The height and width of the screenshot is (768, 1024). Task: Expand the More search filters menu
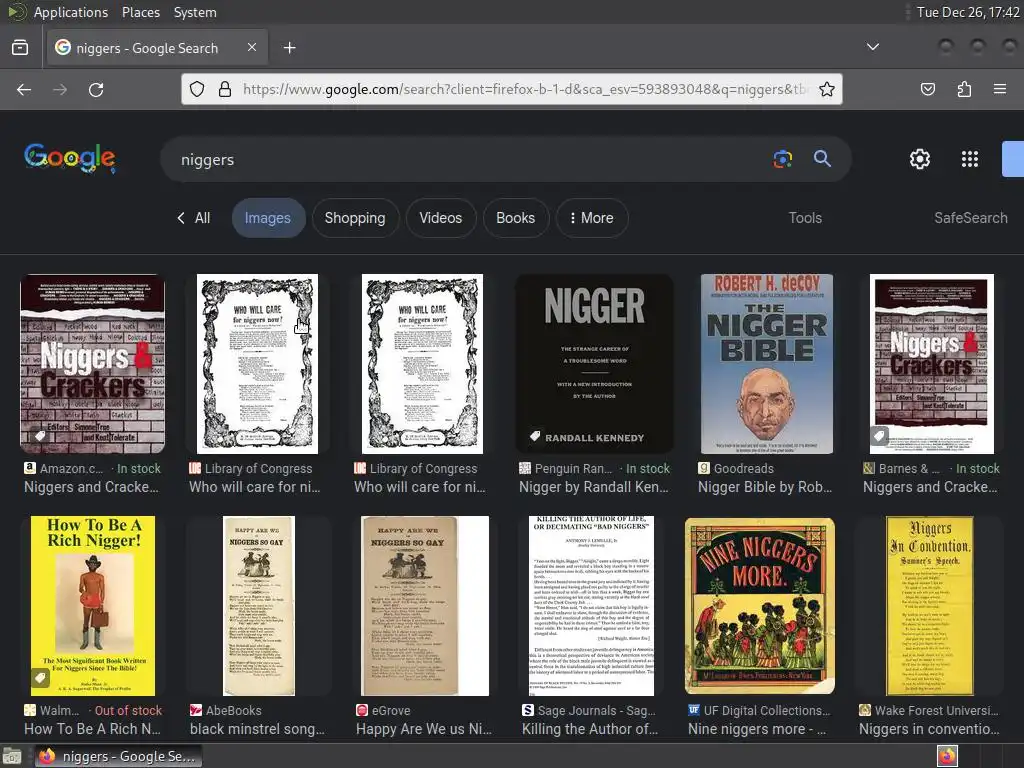click(592, 217)
